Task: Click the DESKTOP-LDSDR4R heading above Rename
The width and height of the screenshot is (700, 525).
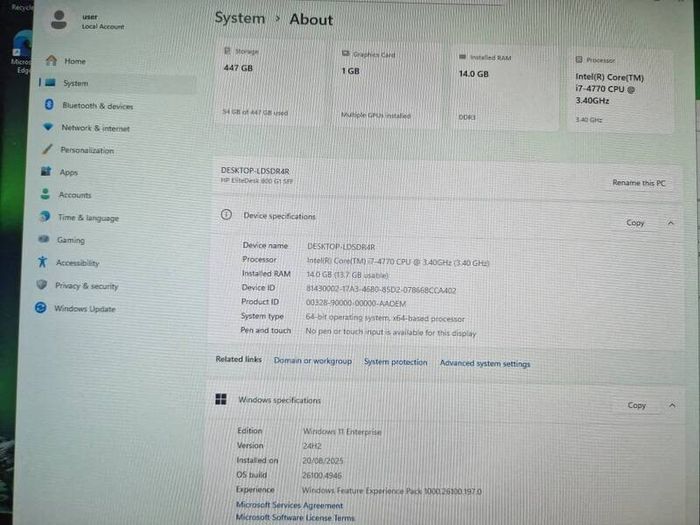Action: [255, 171]
